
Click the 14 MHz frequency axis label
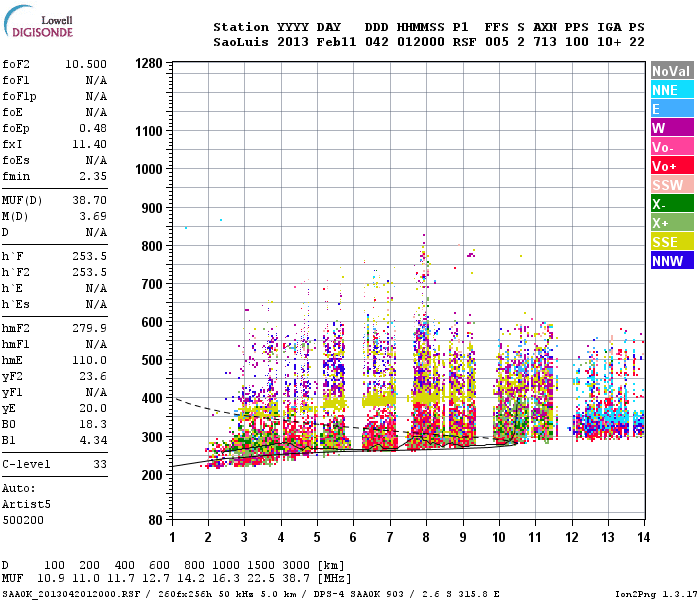point(643,537)
